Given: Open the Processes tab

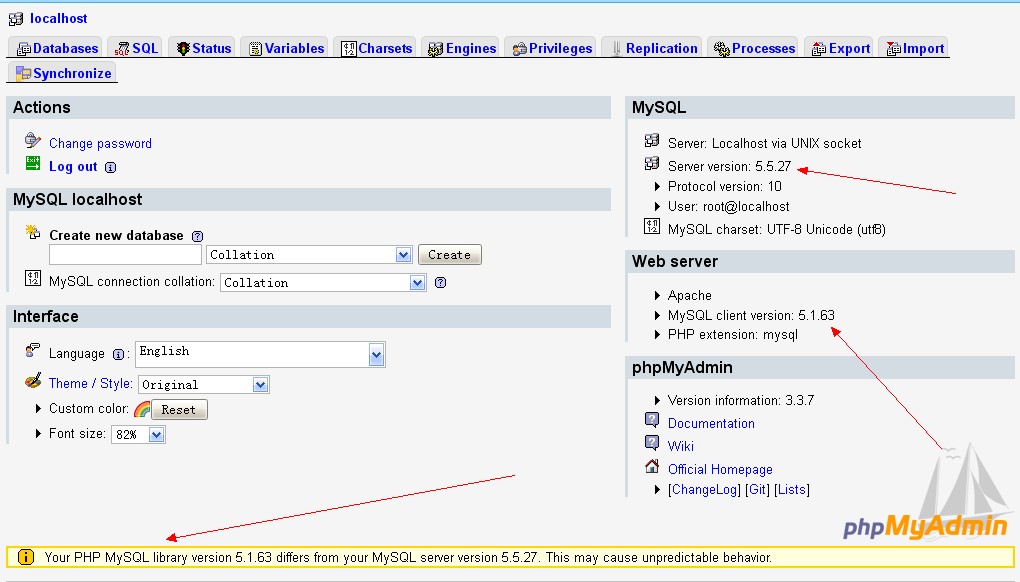Looking at the screenshot, I should [754, 48].
